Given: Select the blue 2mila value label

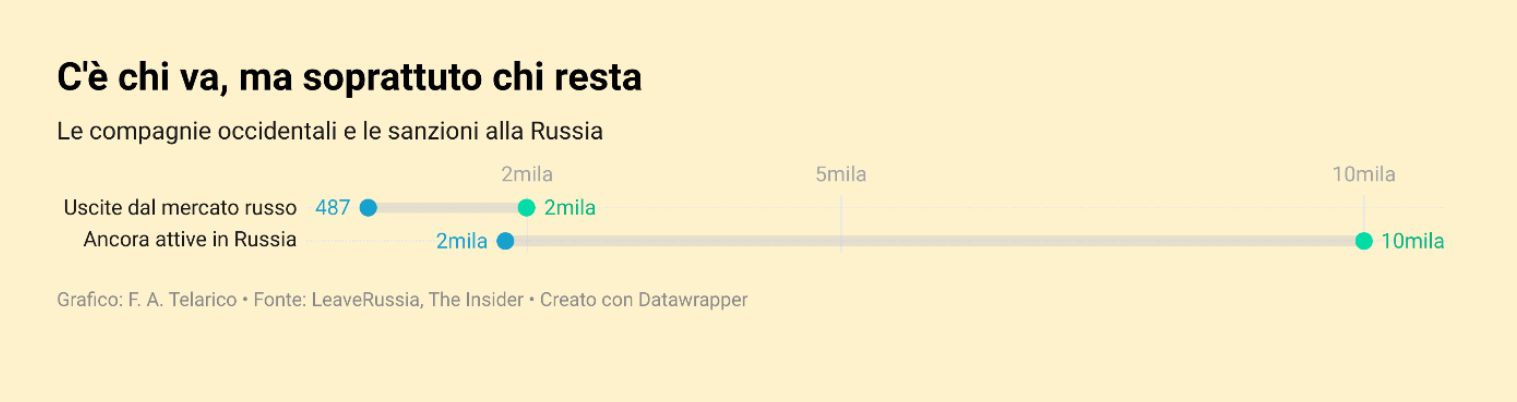Looking at the screenshot, I should [462, 241].
